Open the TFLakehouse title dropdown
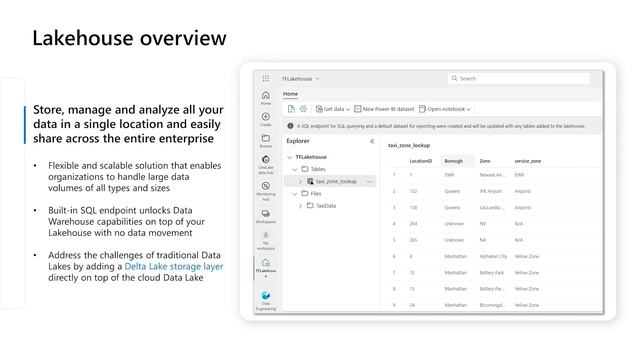 (318, 79)
